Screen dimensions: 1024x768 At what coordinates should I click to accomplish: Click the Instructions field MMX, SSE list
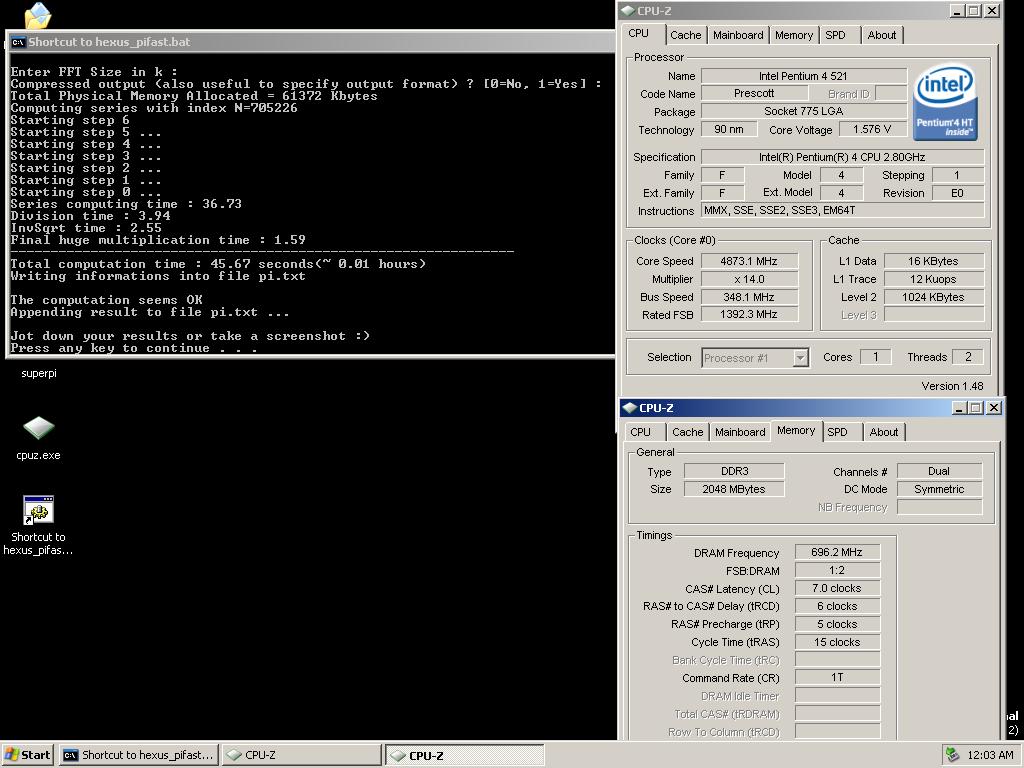click(842, 210)
